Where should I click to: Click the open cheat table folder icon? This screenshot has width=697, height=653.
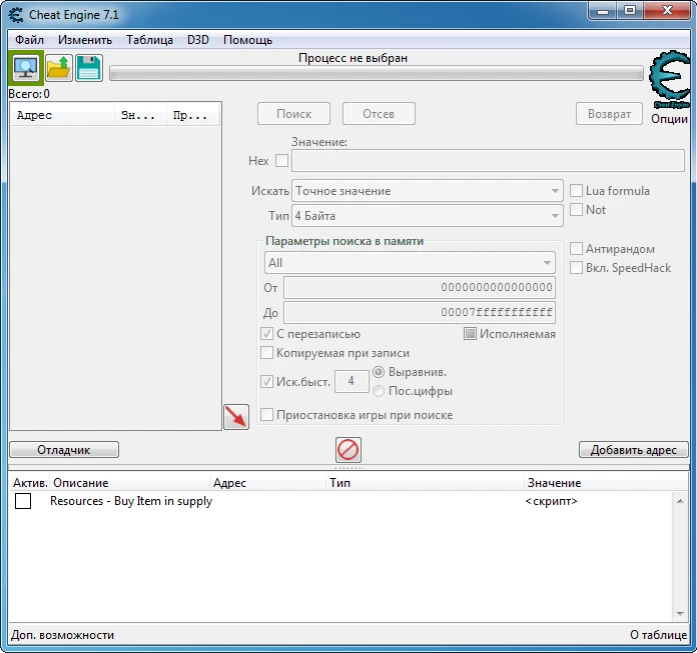(x=58, y=68)
